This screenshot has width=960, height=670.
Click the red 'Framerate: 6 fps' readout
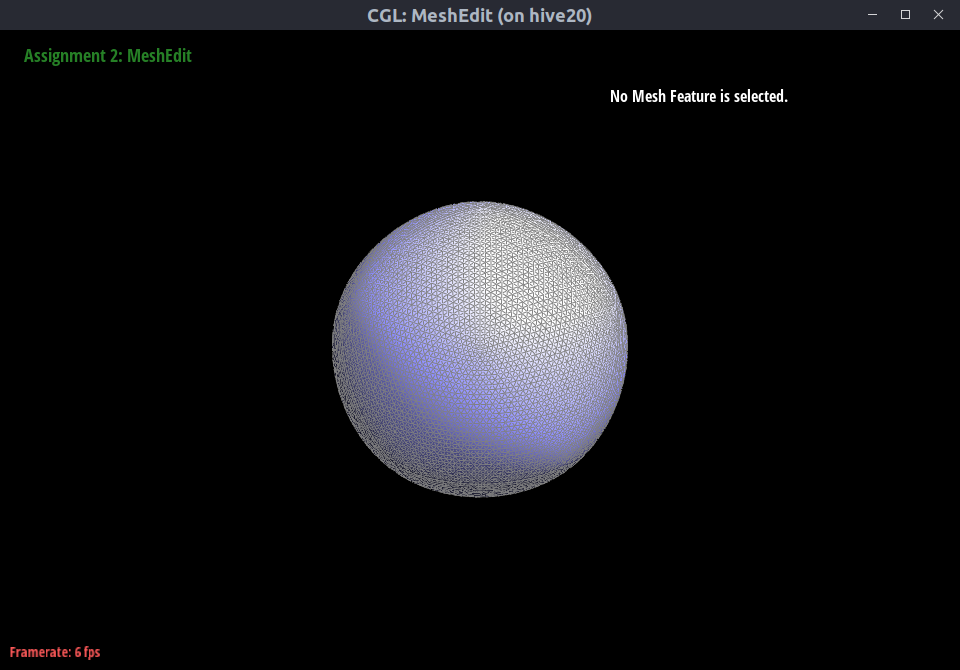pos(55,652)
